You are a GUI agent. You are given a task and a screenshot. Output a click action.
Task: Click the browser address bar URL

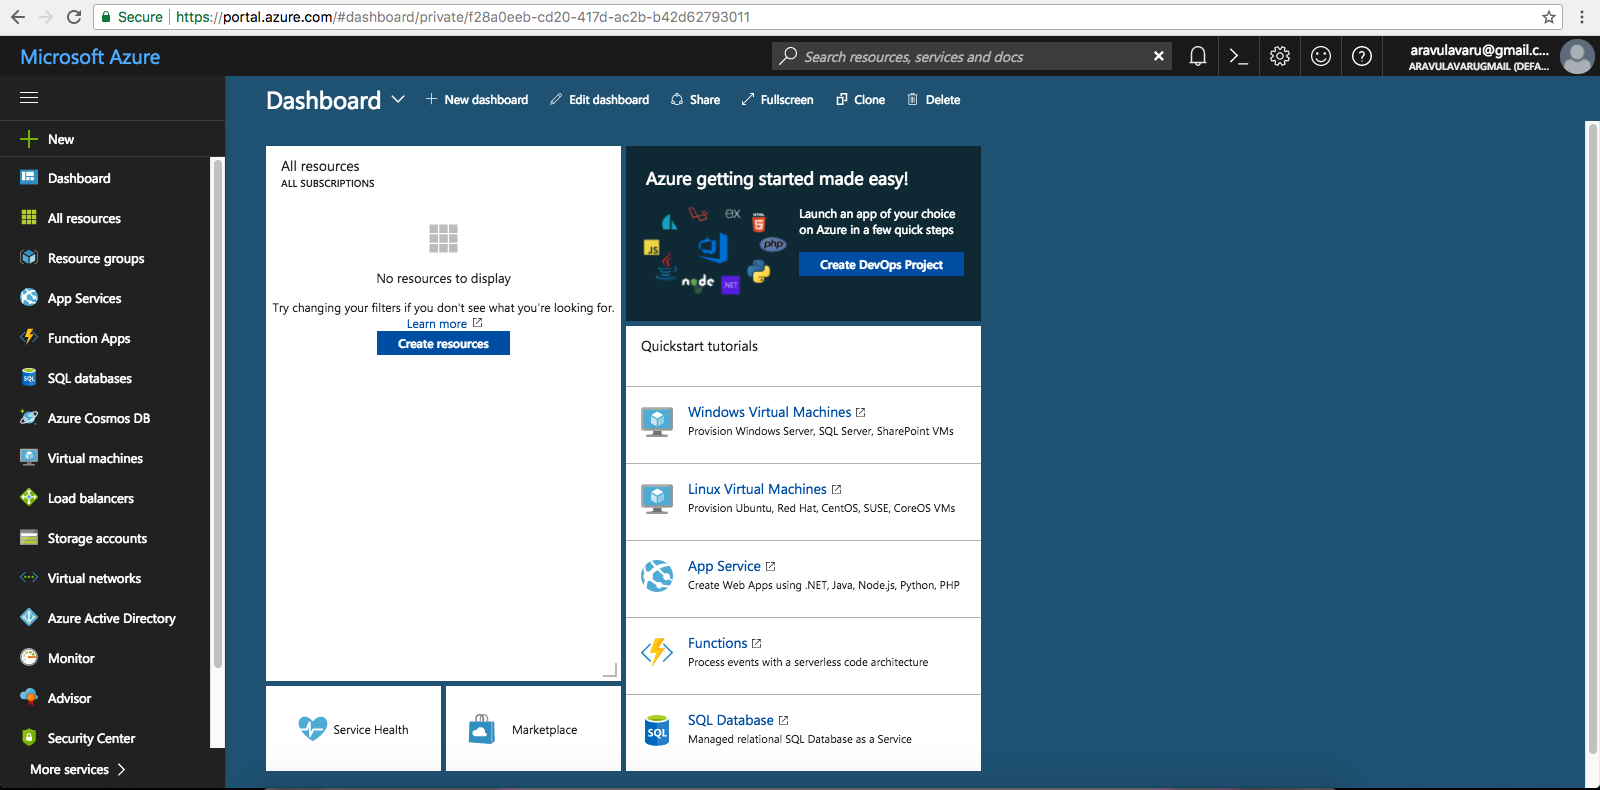coord(463,17)
